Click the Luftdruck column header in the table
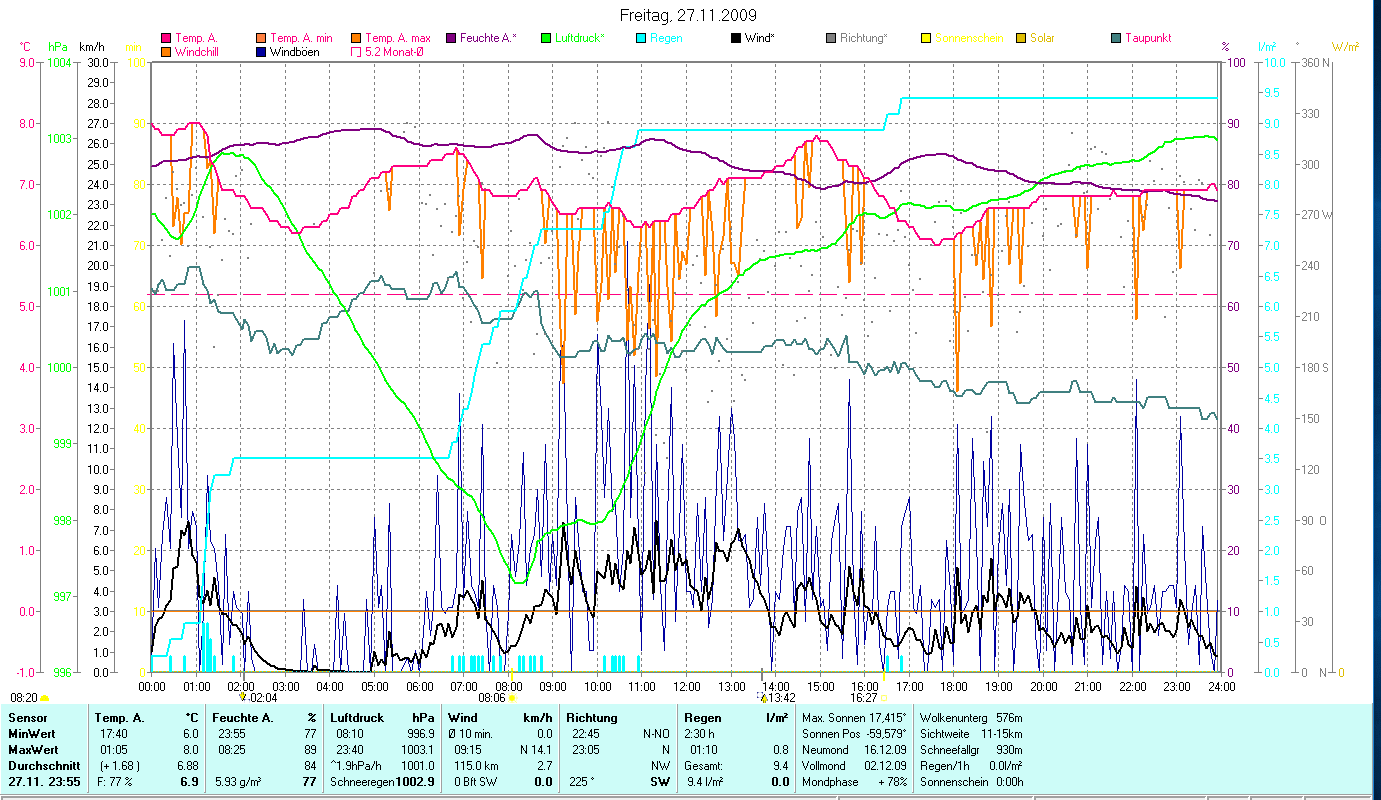The image size is (1381, 800). click(x=355, y=717)
